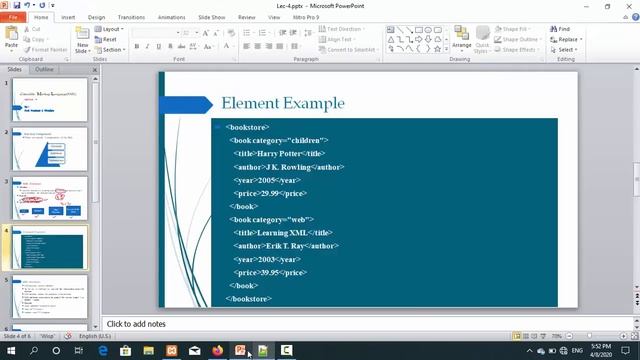
Task: Switch to the Slide Show tab
Action: coord(211,17)
